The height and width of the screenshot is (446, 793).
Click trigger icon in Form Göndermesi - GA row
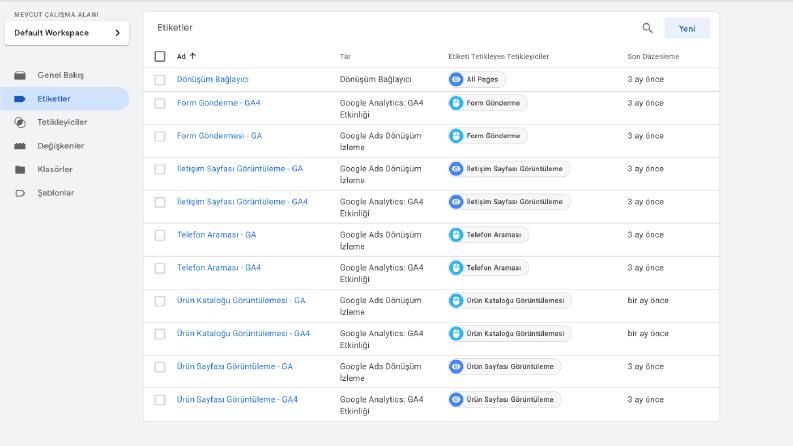pos(456,136)
